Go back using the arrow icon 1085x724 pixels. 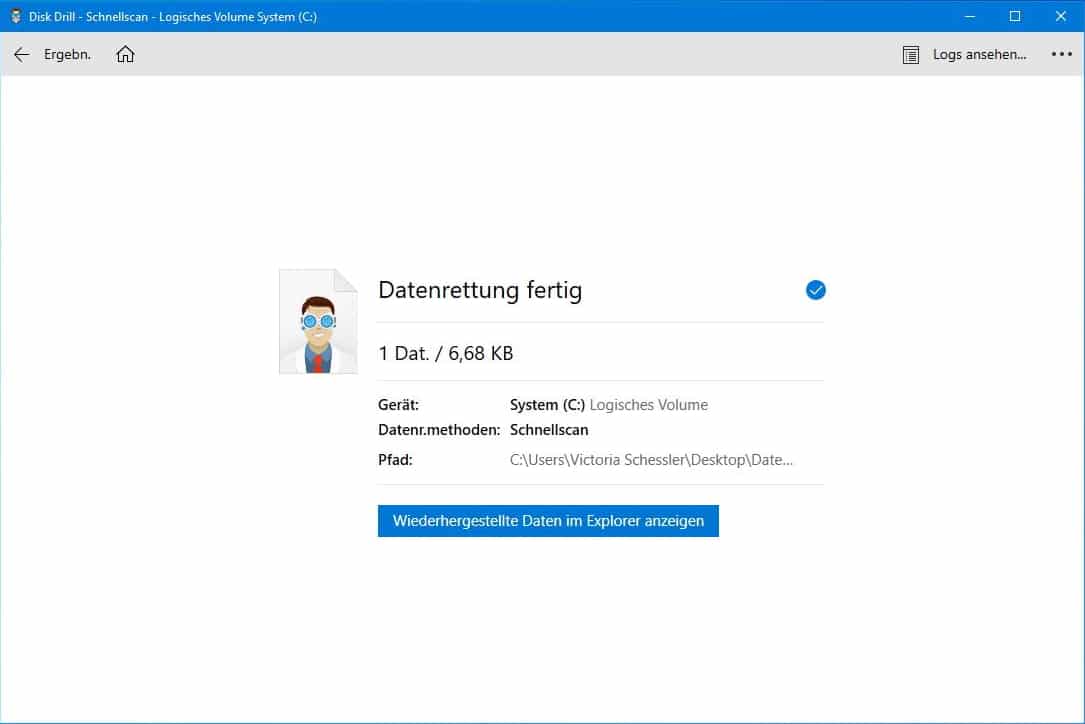tap(21, 55)
